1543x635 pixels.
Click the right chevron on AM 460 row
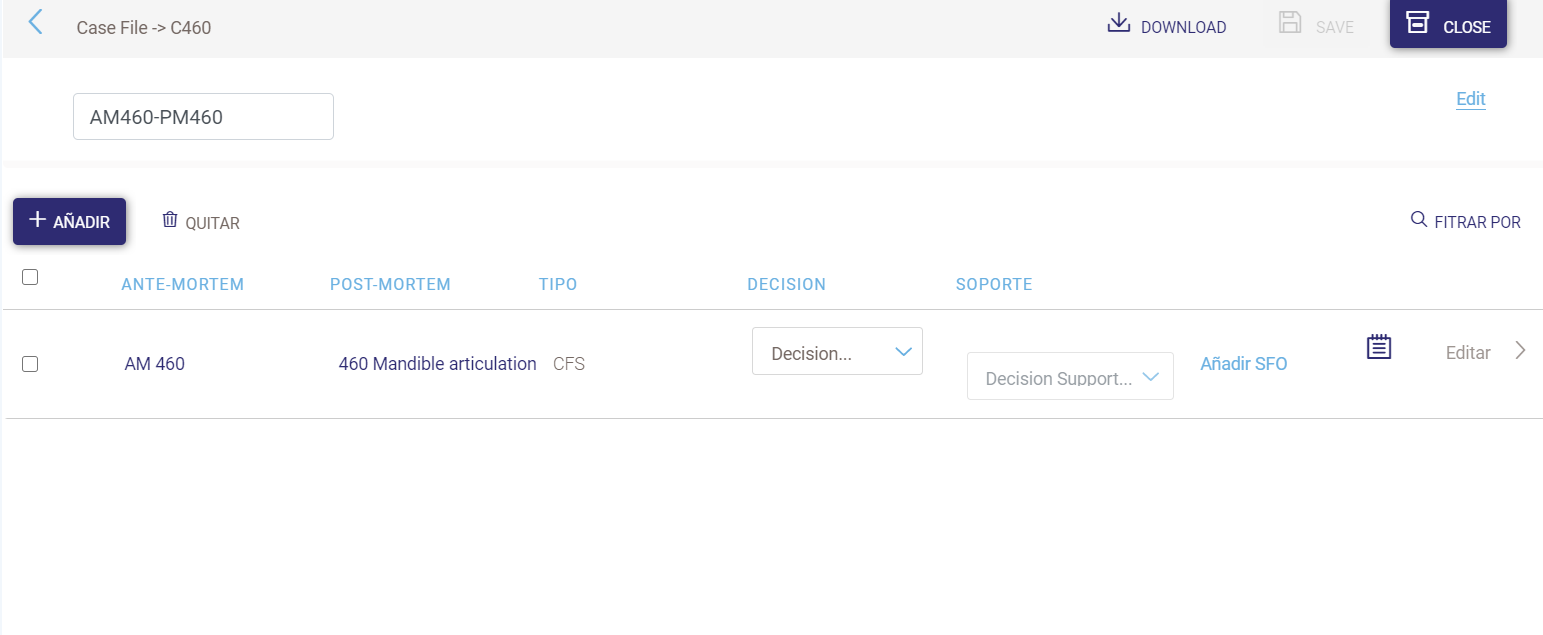(1520, 350)
